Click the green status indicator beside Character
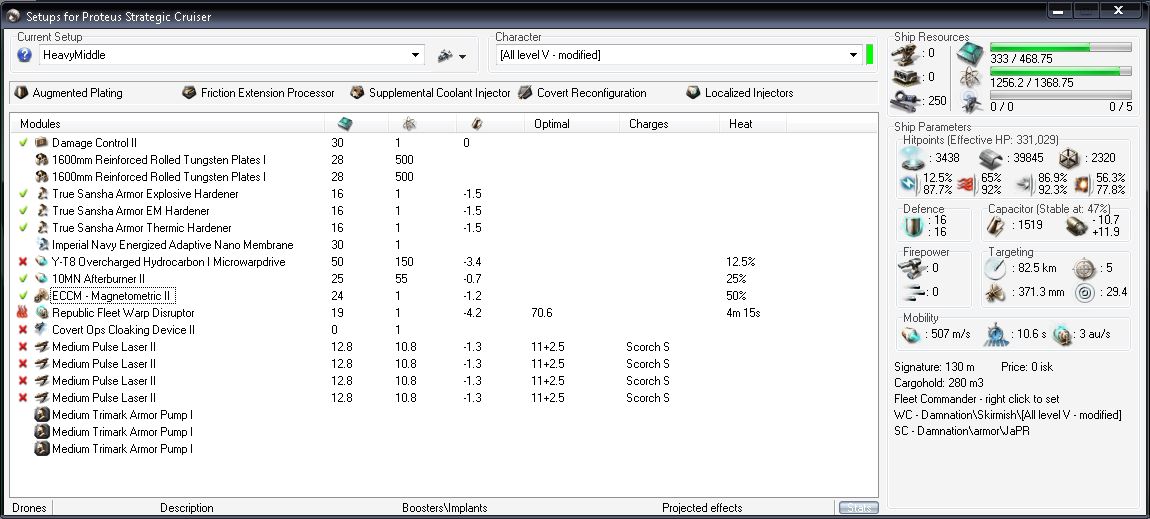Image resolution: width=1150 pixels, height=519 pixels. 870,55
